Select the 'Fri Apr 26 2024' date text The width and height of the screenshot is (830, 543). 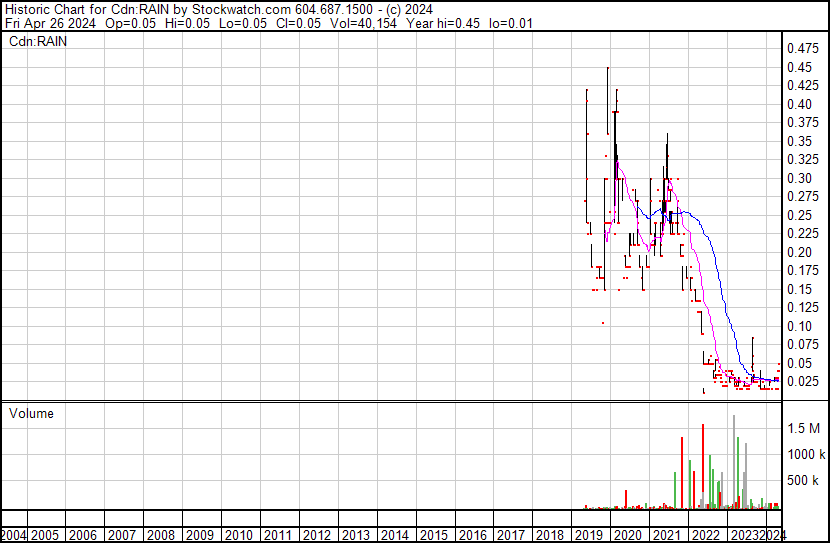pyautogui.click(x=50, y=23)
